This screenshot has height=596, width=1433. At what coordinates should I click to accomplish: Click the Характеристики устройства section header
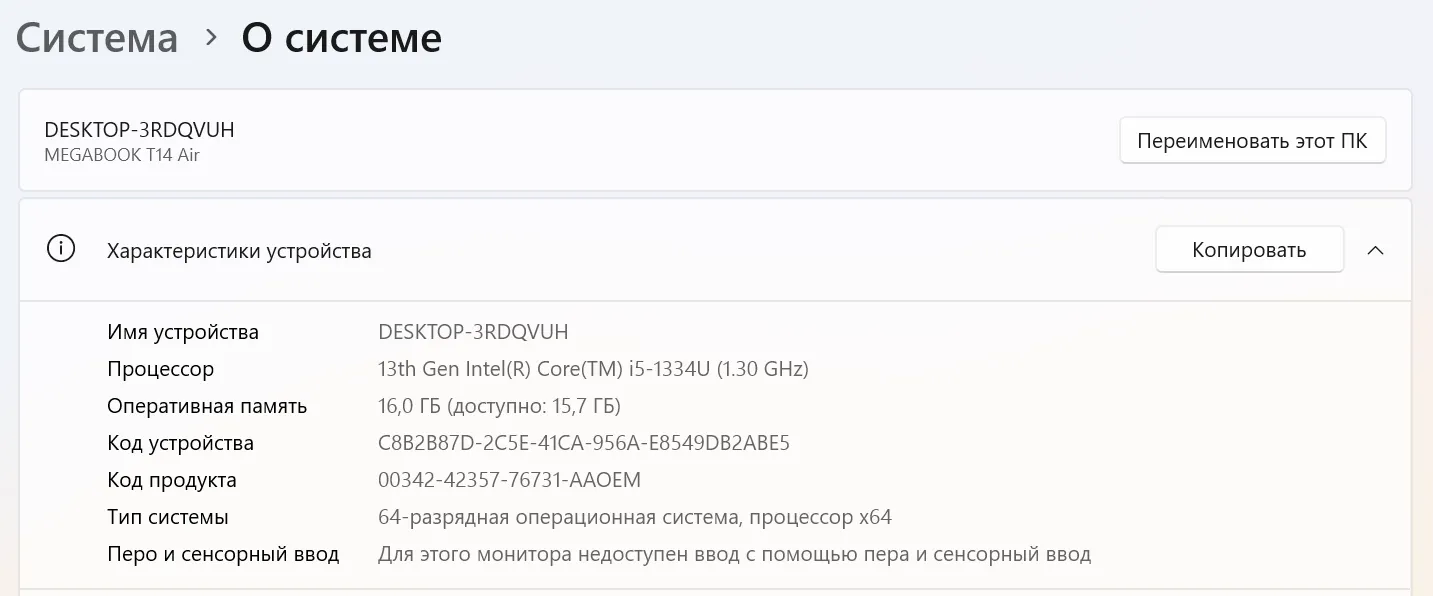click(x=239, y=251)
